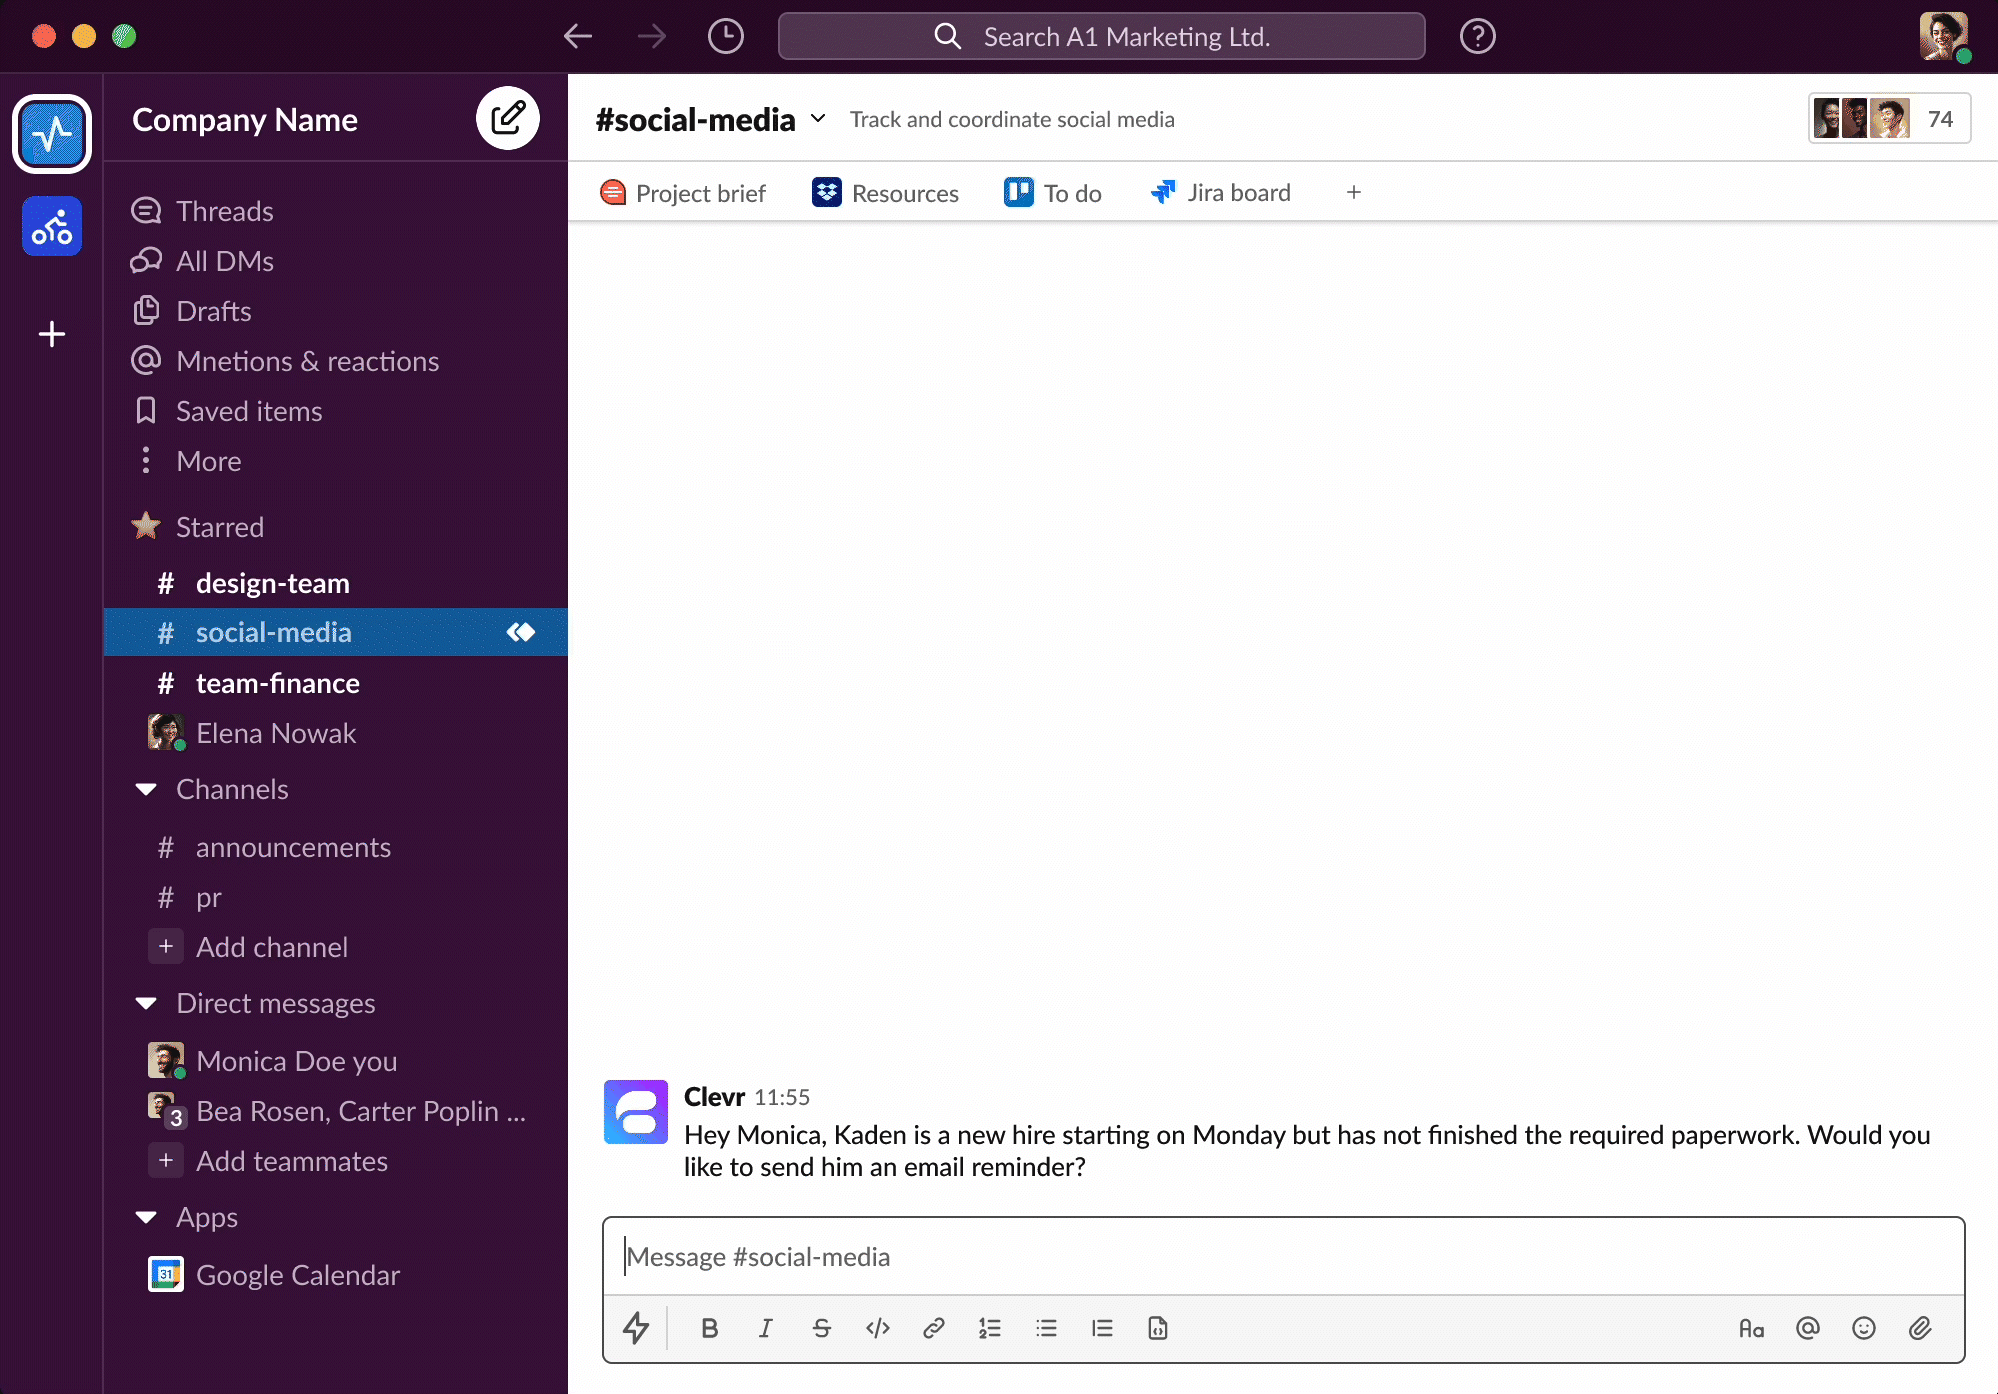Click the italic formatting icon
The image size is (1998, 1394).
point(765,1329)
